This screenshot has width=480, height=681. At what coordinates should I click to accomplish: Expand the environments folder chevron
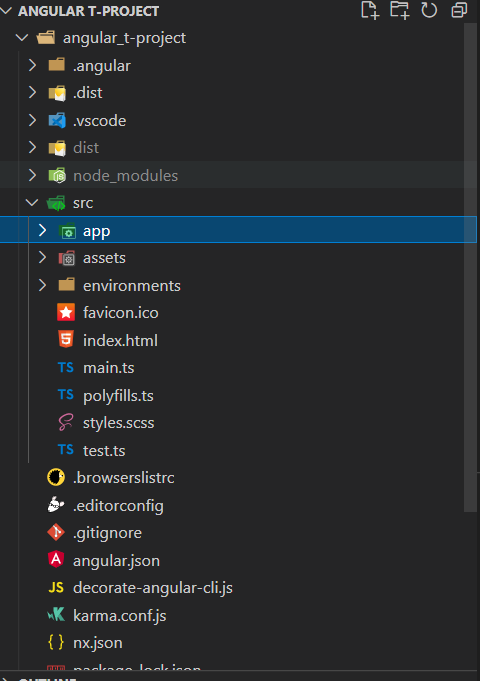[x=42, y=285]
